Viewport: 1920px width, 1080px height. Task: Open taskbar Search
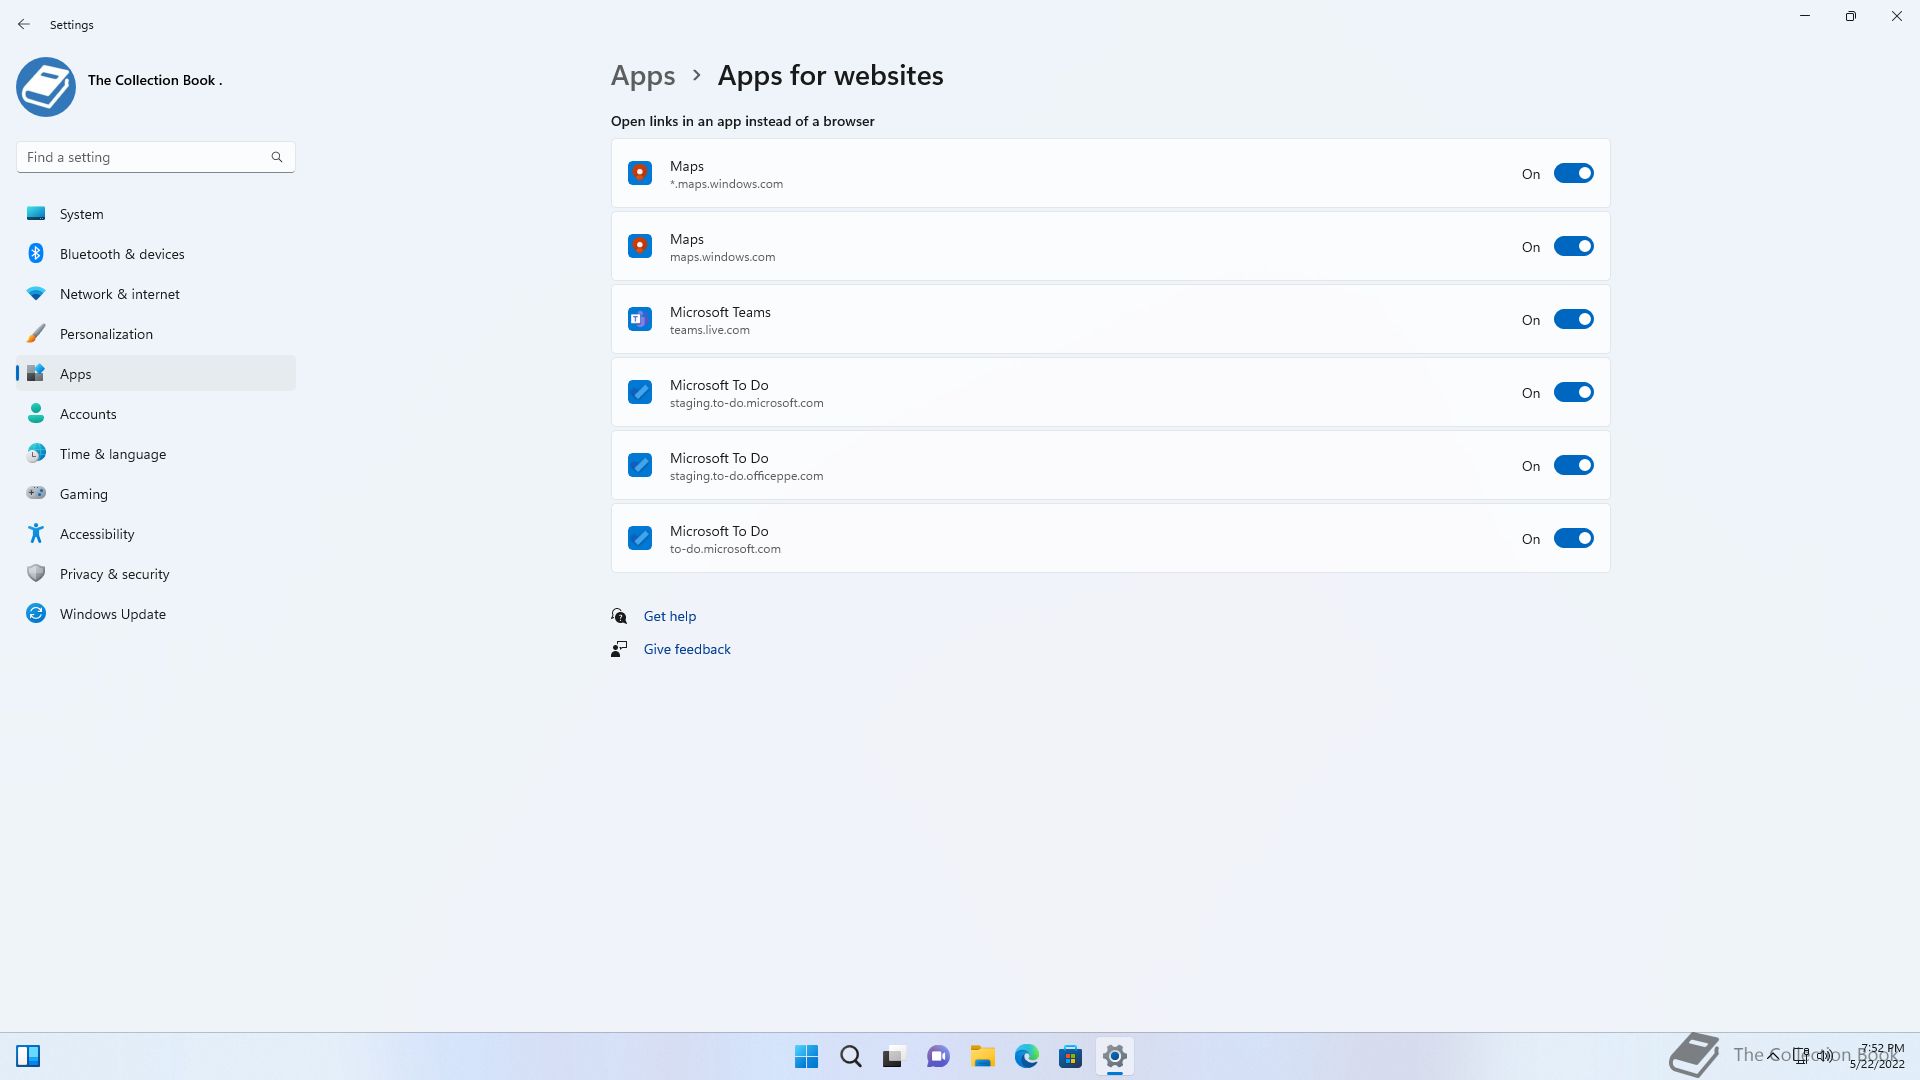click(850, 1056)
